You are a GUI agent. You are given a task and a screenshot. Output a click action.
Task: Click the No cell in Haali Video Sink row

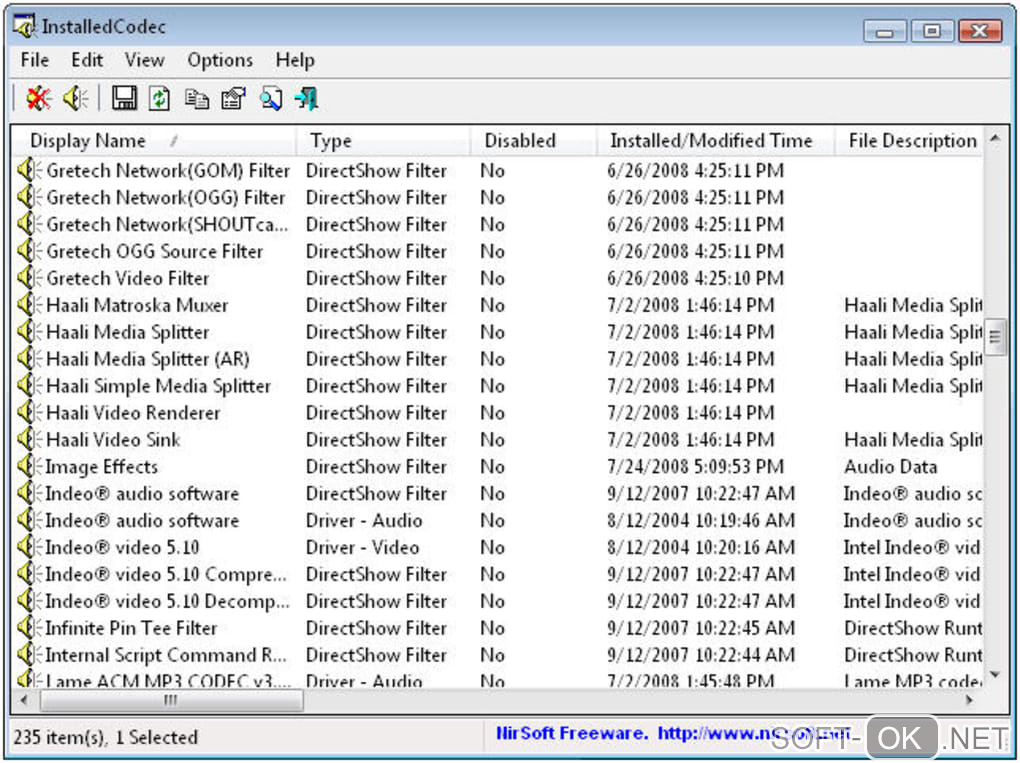492,440
